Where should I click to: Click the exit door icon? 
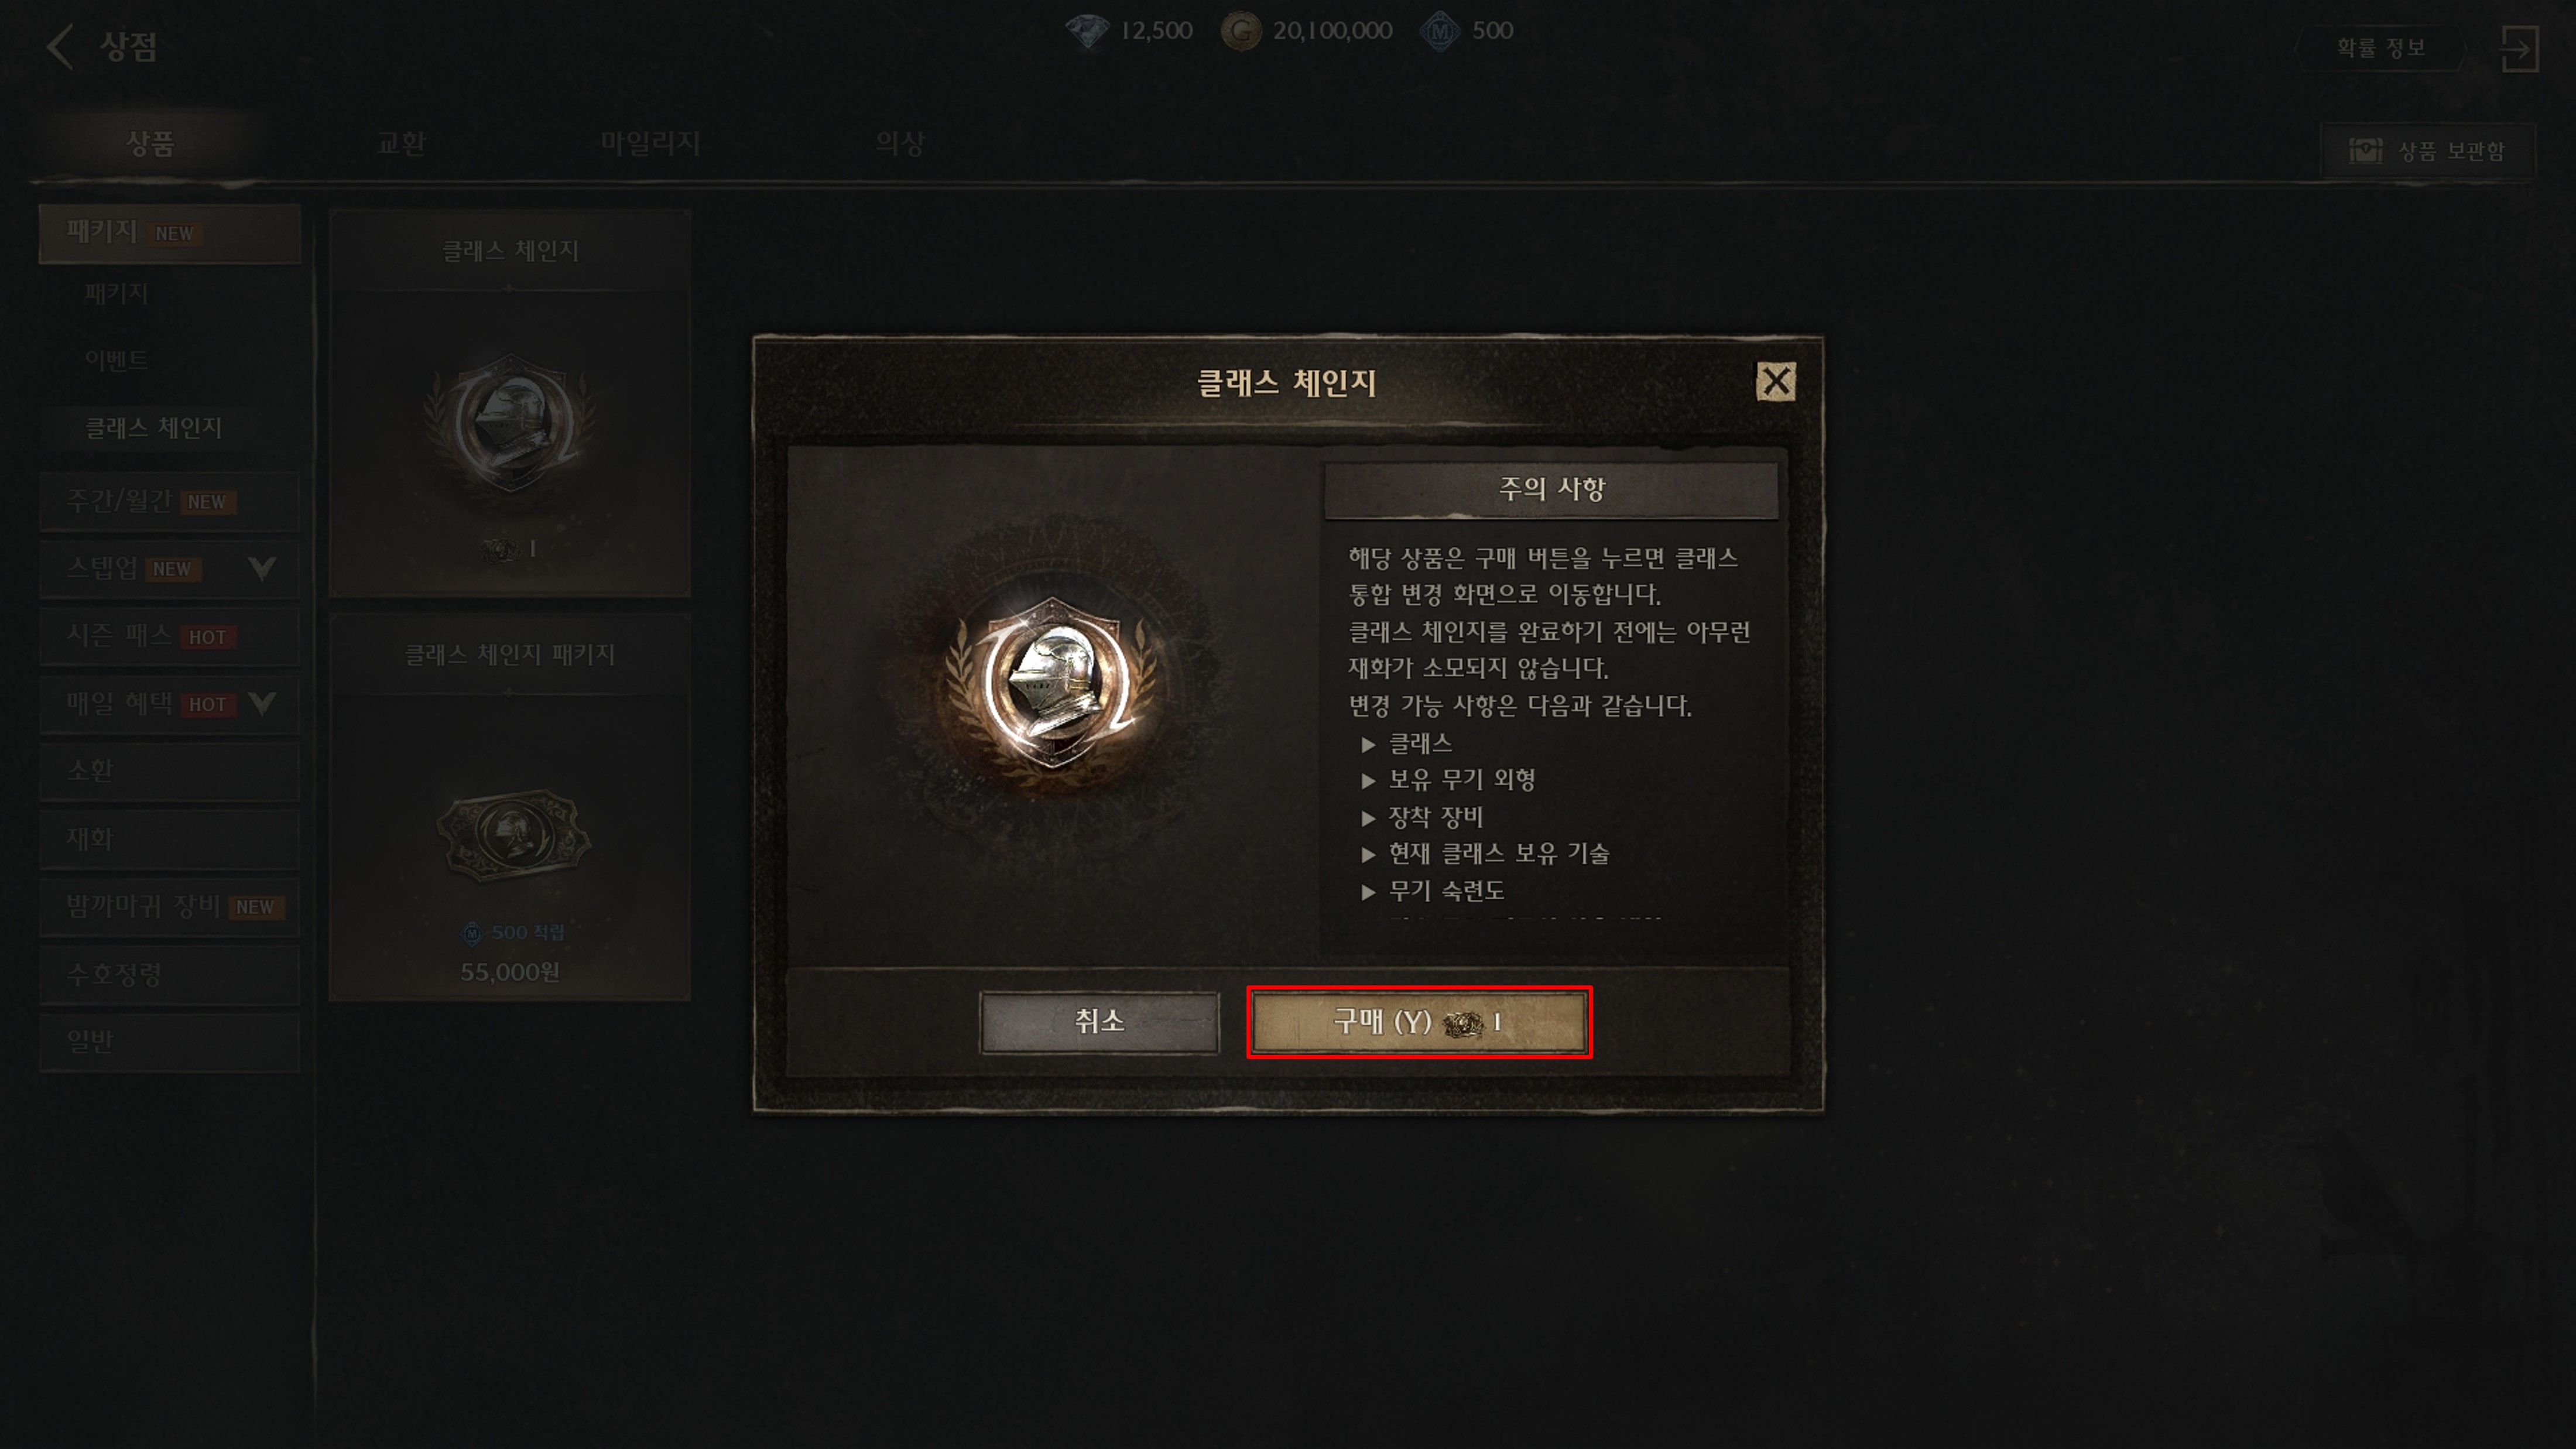pos(2519,48)
